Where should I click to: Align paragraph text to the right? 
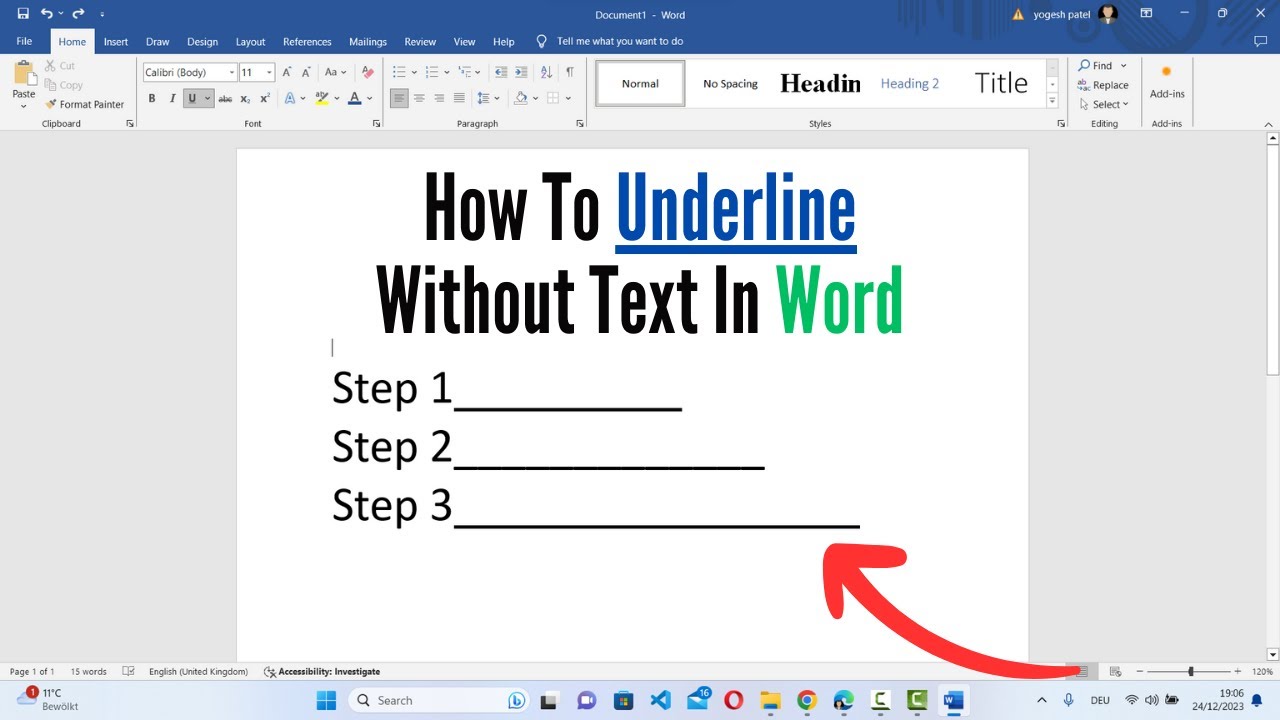click(439, 98)
